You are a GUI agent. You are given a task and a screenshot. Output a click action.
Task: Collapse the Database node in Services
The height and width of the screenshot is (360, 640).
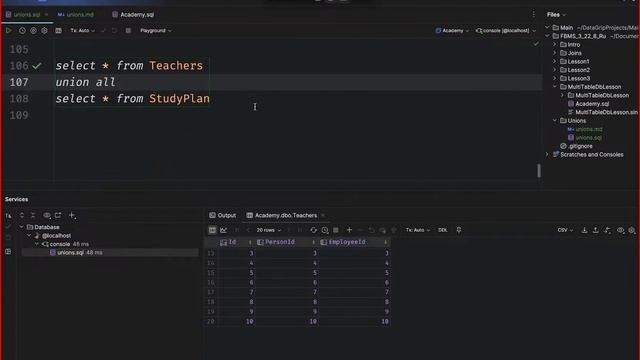point(22,227)
